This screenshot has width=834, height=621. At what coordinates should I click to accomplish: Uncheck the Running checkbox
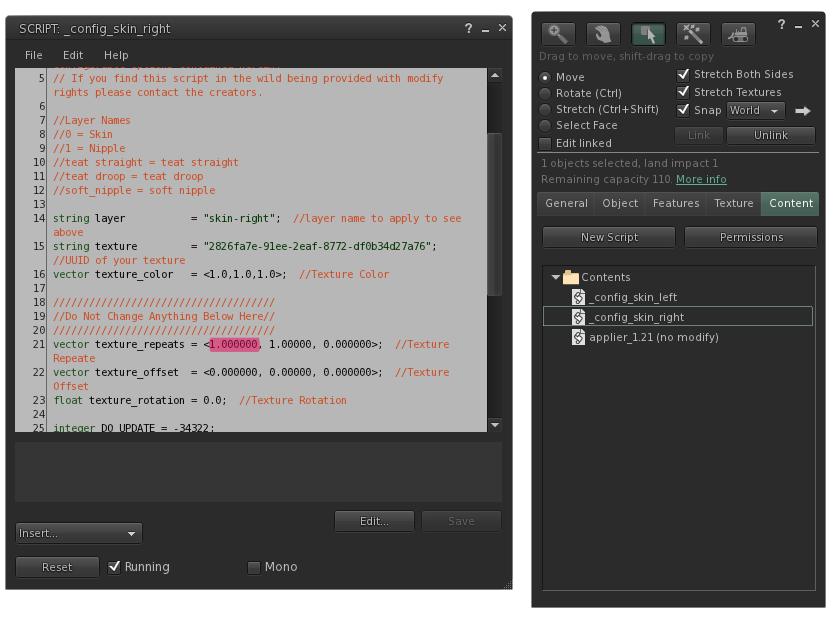click(x=115, y=567)
